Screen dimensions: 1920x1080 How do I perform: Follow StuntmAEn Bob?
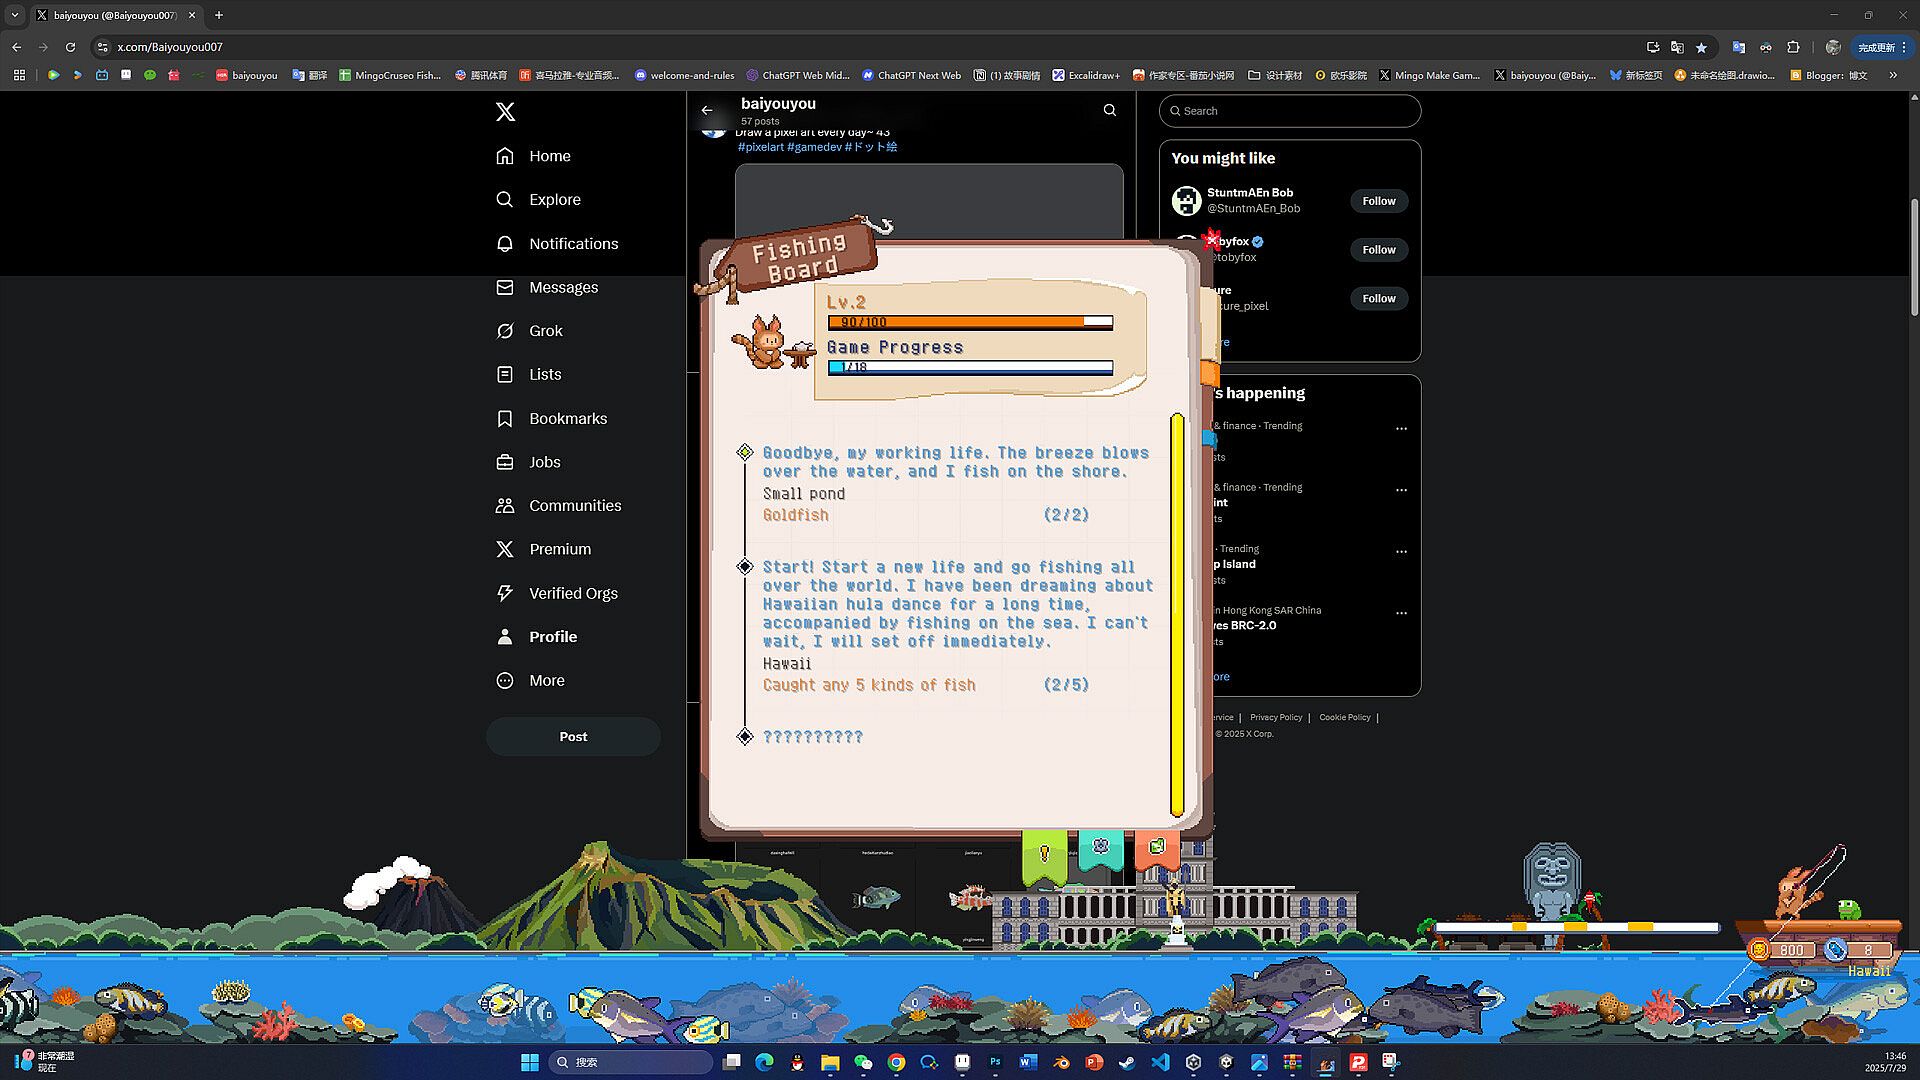coord(1378,201)
